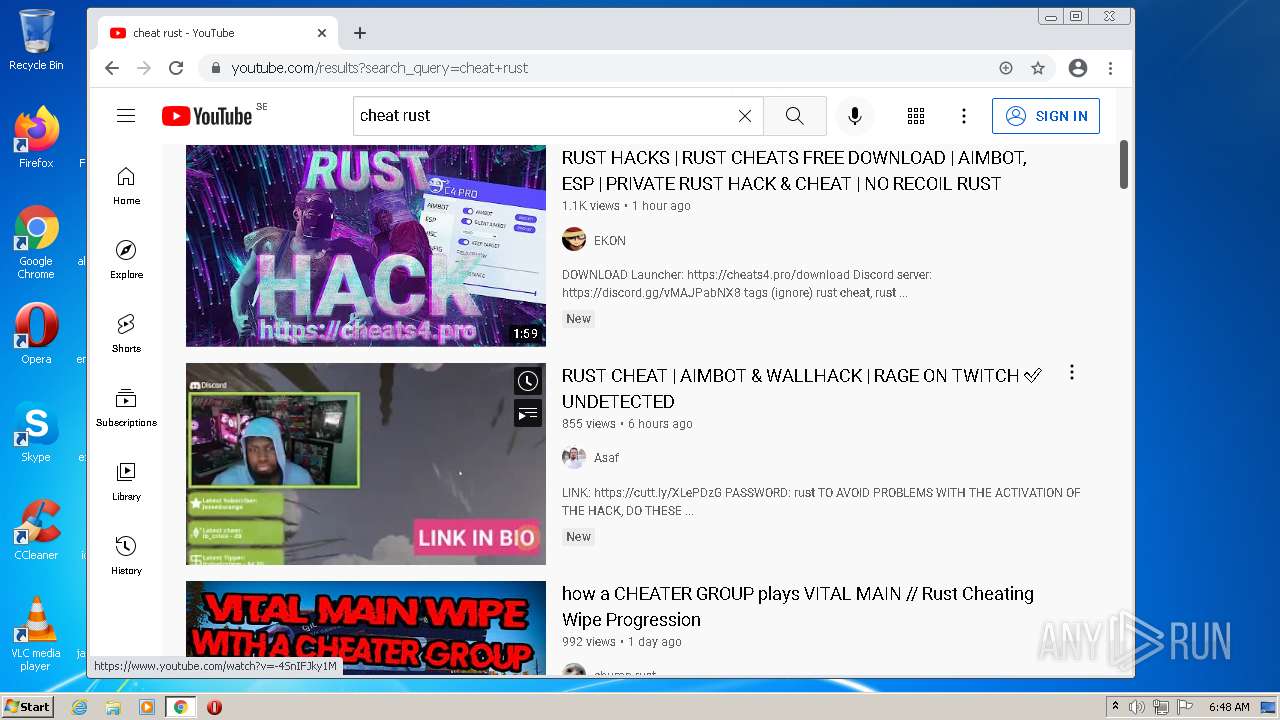Go back in Chrome
Image resolution: width=1280 pixels, height=720 pixels.
[x=112, y=68]
